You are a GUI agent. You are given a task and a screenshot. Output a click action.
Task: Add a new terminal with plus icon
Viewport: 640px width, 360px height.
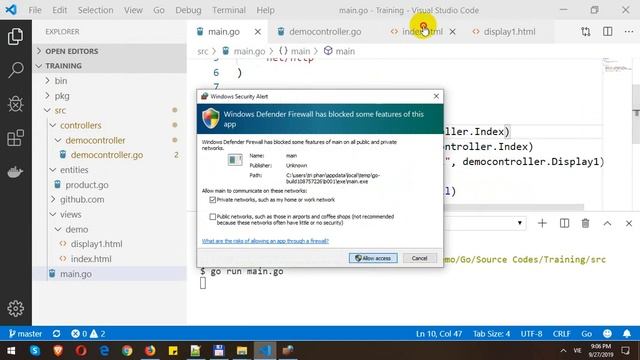(x=542, y=223)
